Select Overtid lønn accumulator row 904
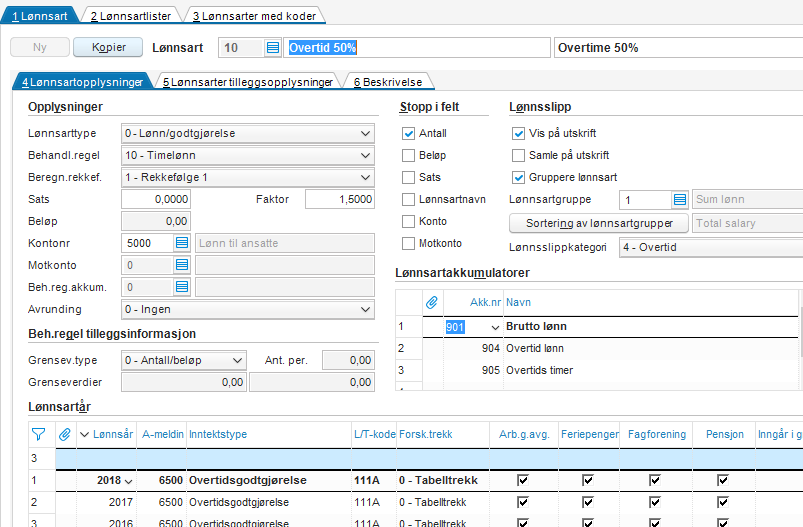The height and width of the screenshot is (527, 803). (x=597, y=348)
